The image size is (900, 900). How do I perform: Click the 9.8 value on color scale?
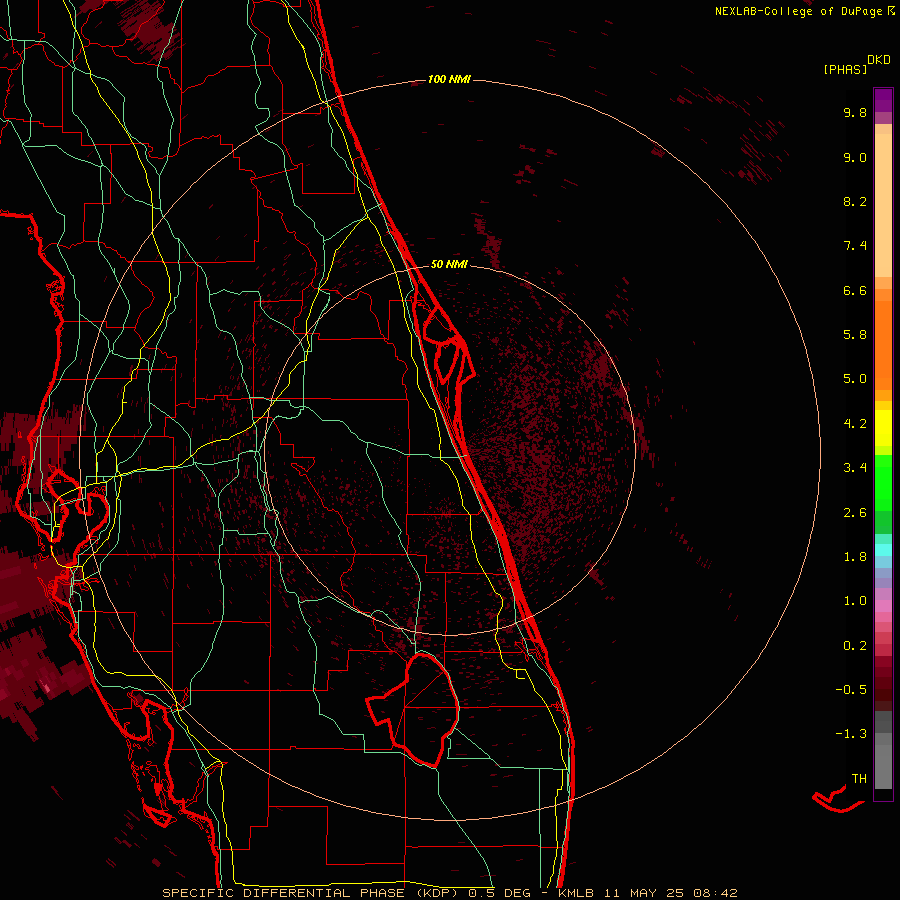coord(855,112)
